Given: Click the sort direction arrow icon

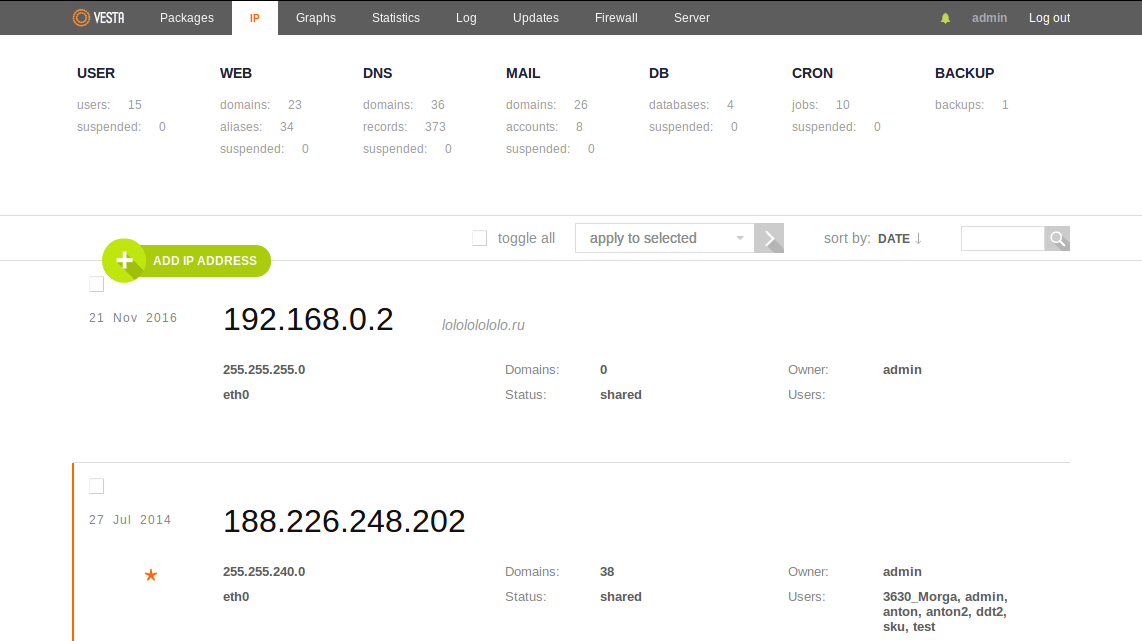Looking at the screenshot, I should (918, 238).
